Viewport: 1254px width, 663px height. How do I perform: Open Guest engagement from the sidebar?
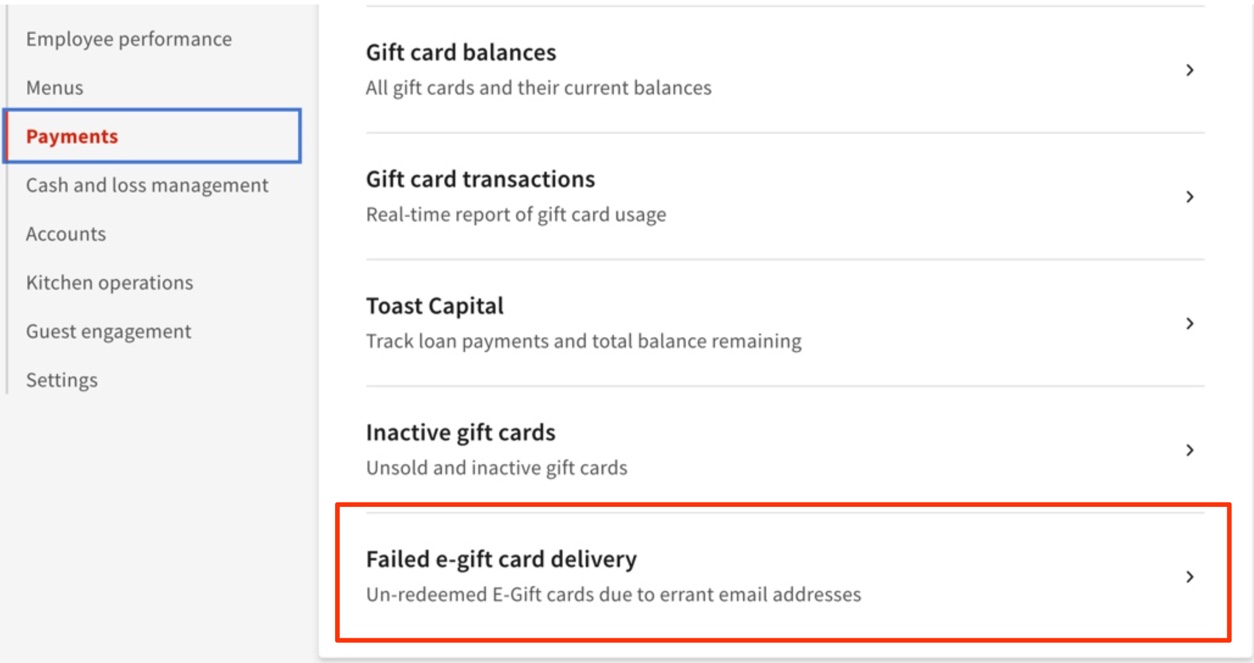click(x=108, y=331)
